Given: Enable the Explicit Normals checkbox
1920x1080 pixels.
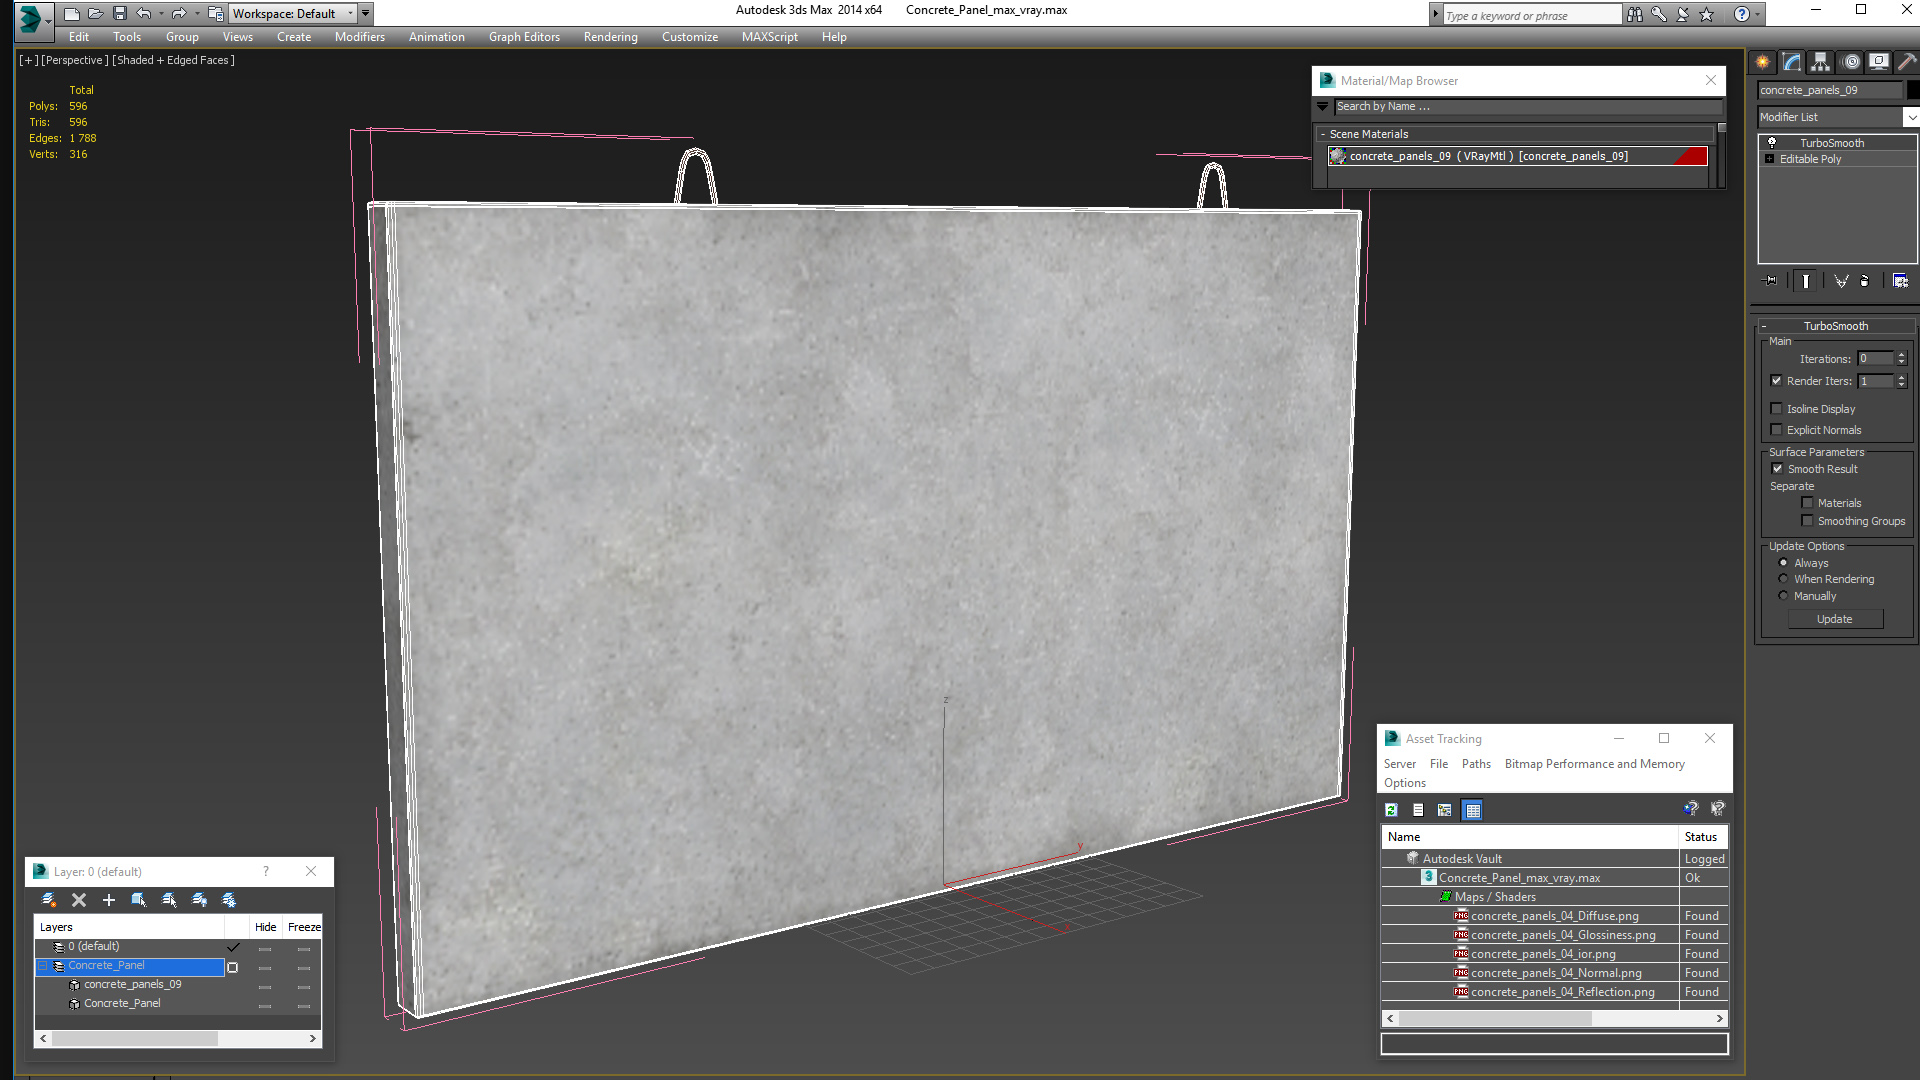Looking at the screenshot, I should [1776, 429].
